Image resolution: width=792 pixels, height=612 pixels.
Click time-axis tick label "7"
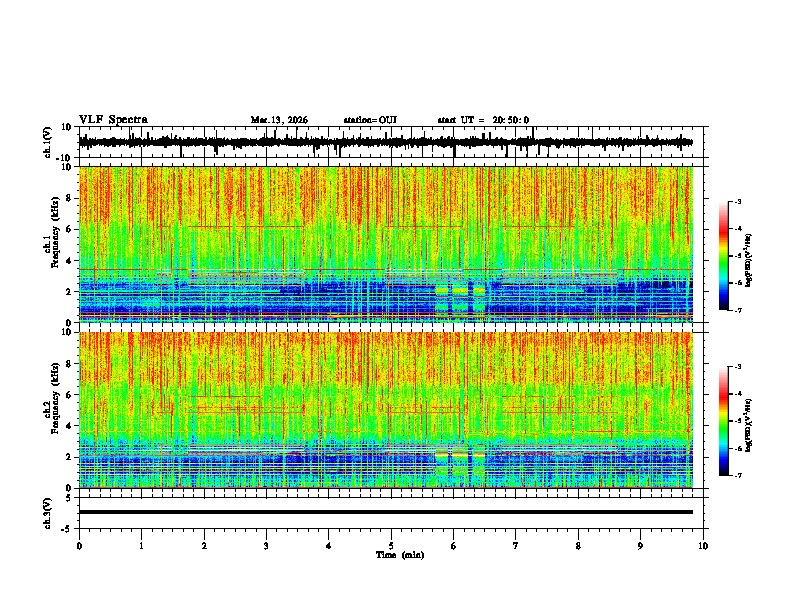point(516,546)
